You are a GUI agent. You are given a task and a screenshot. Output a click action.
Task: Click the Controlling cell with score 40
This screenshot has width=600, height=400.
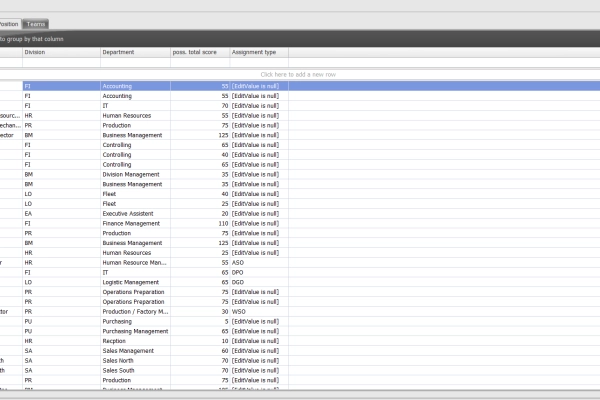(x=135, y=155)
